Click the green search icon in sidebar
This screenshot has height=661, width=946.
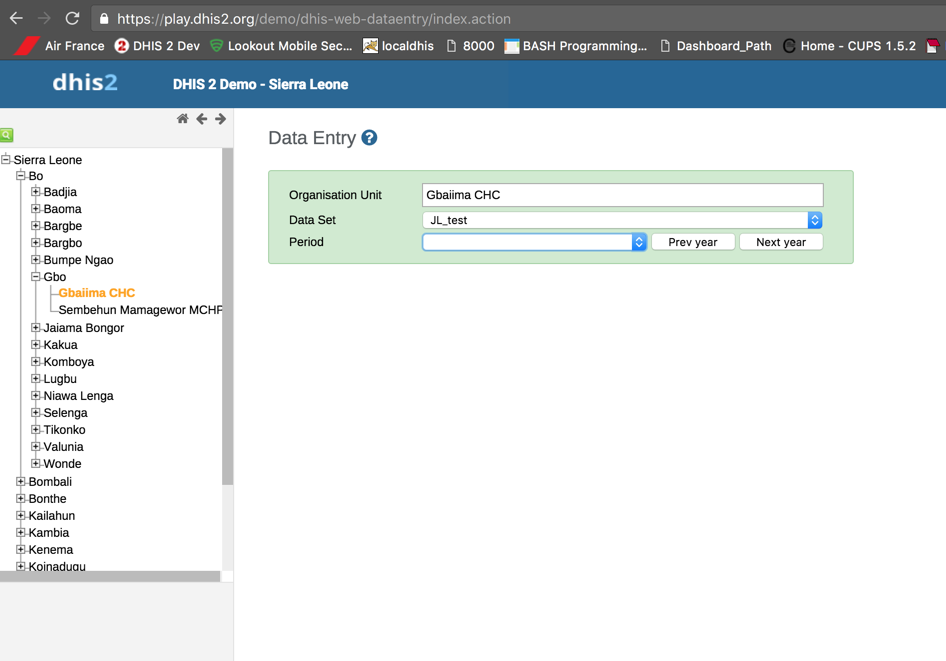coord(7,135)
